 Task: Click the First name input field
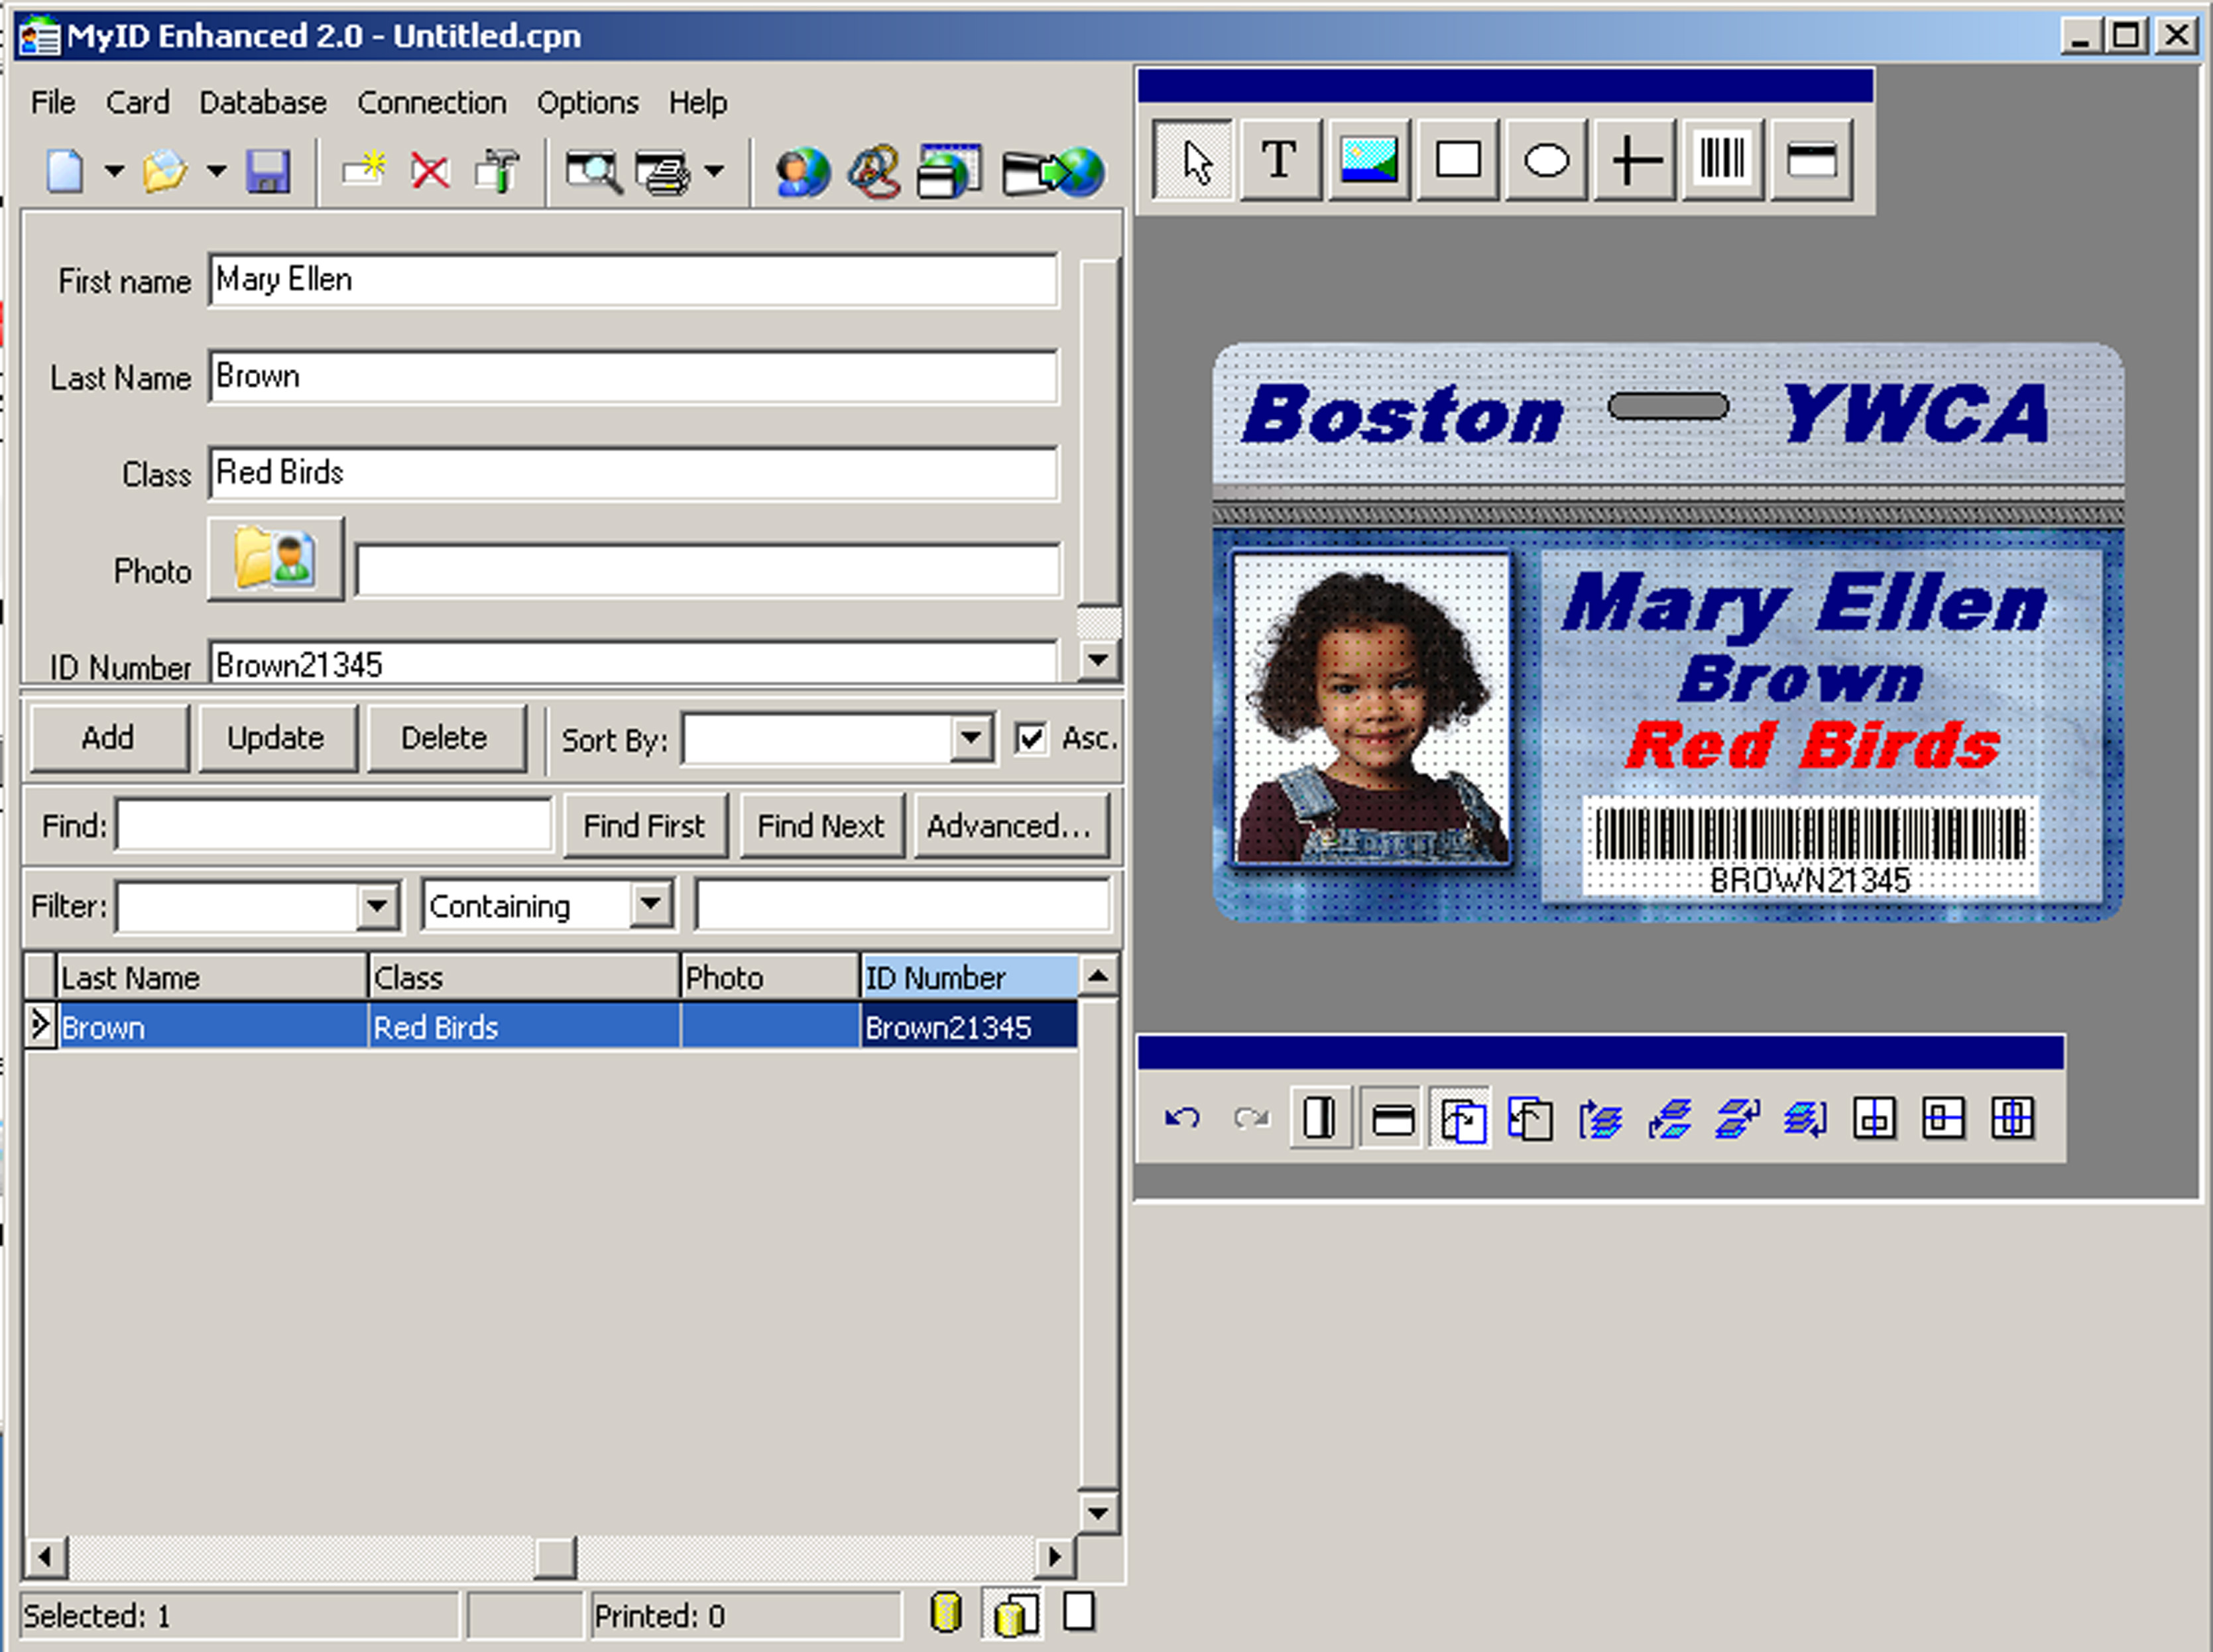pos(633,280)
